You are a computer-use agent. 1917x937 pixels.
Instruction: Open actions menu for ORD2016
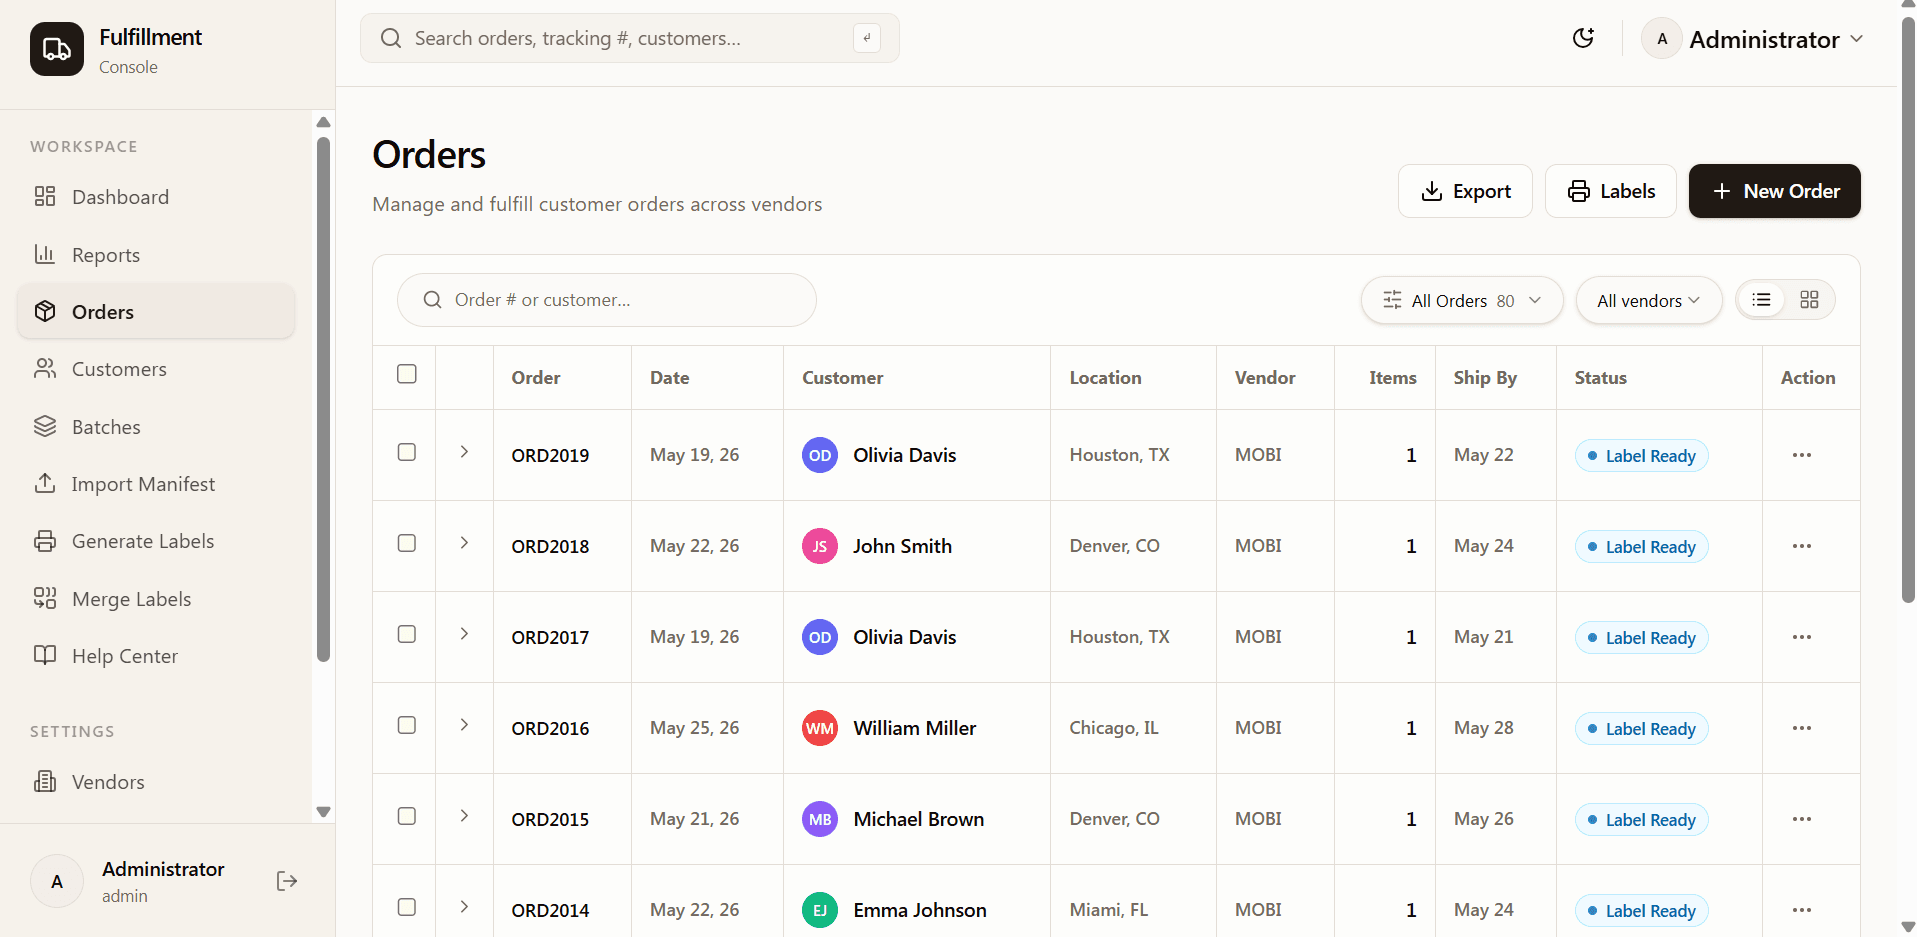pos(1802,728)
